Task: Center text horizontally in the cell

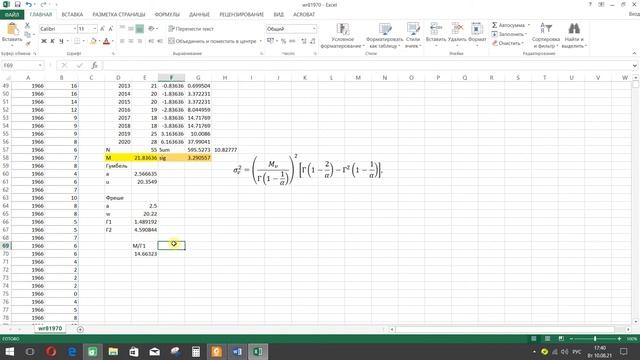Action: click(x=131, y=41)
